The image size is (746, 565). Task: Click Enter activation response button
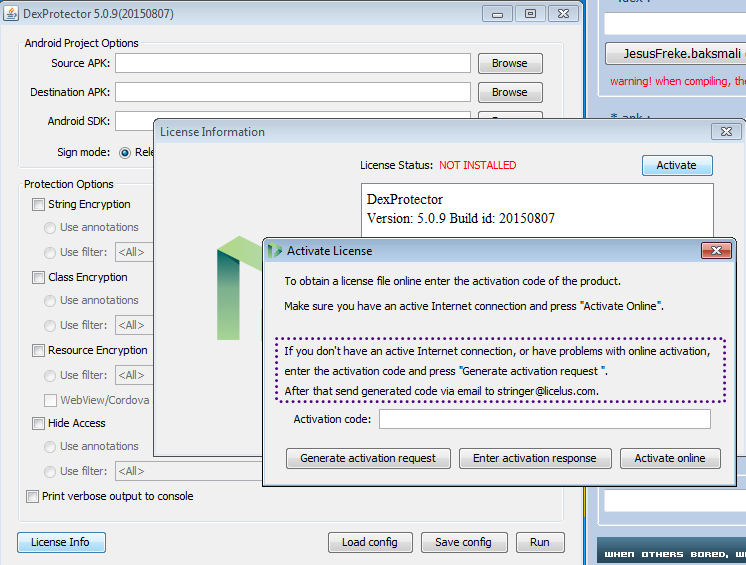tap(535, 458)
